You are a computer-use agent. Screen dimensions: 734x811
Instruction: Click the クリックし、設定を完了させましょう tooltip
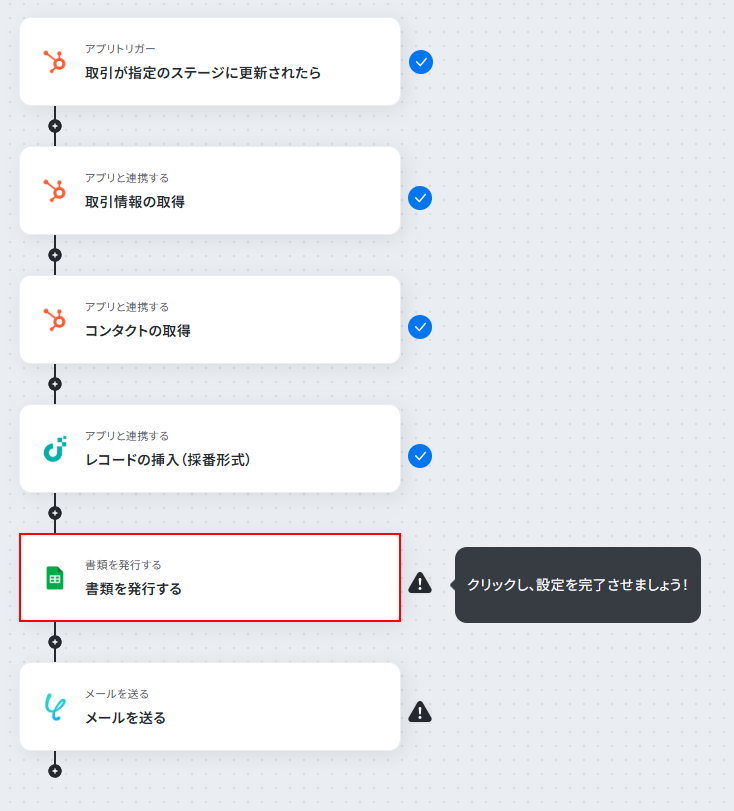point(577,585)
